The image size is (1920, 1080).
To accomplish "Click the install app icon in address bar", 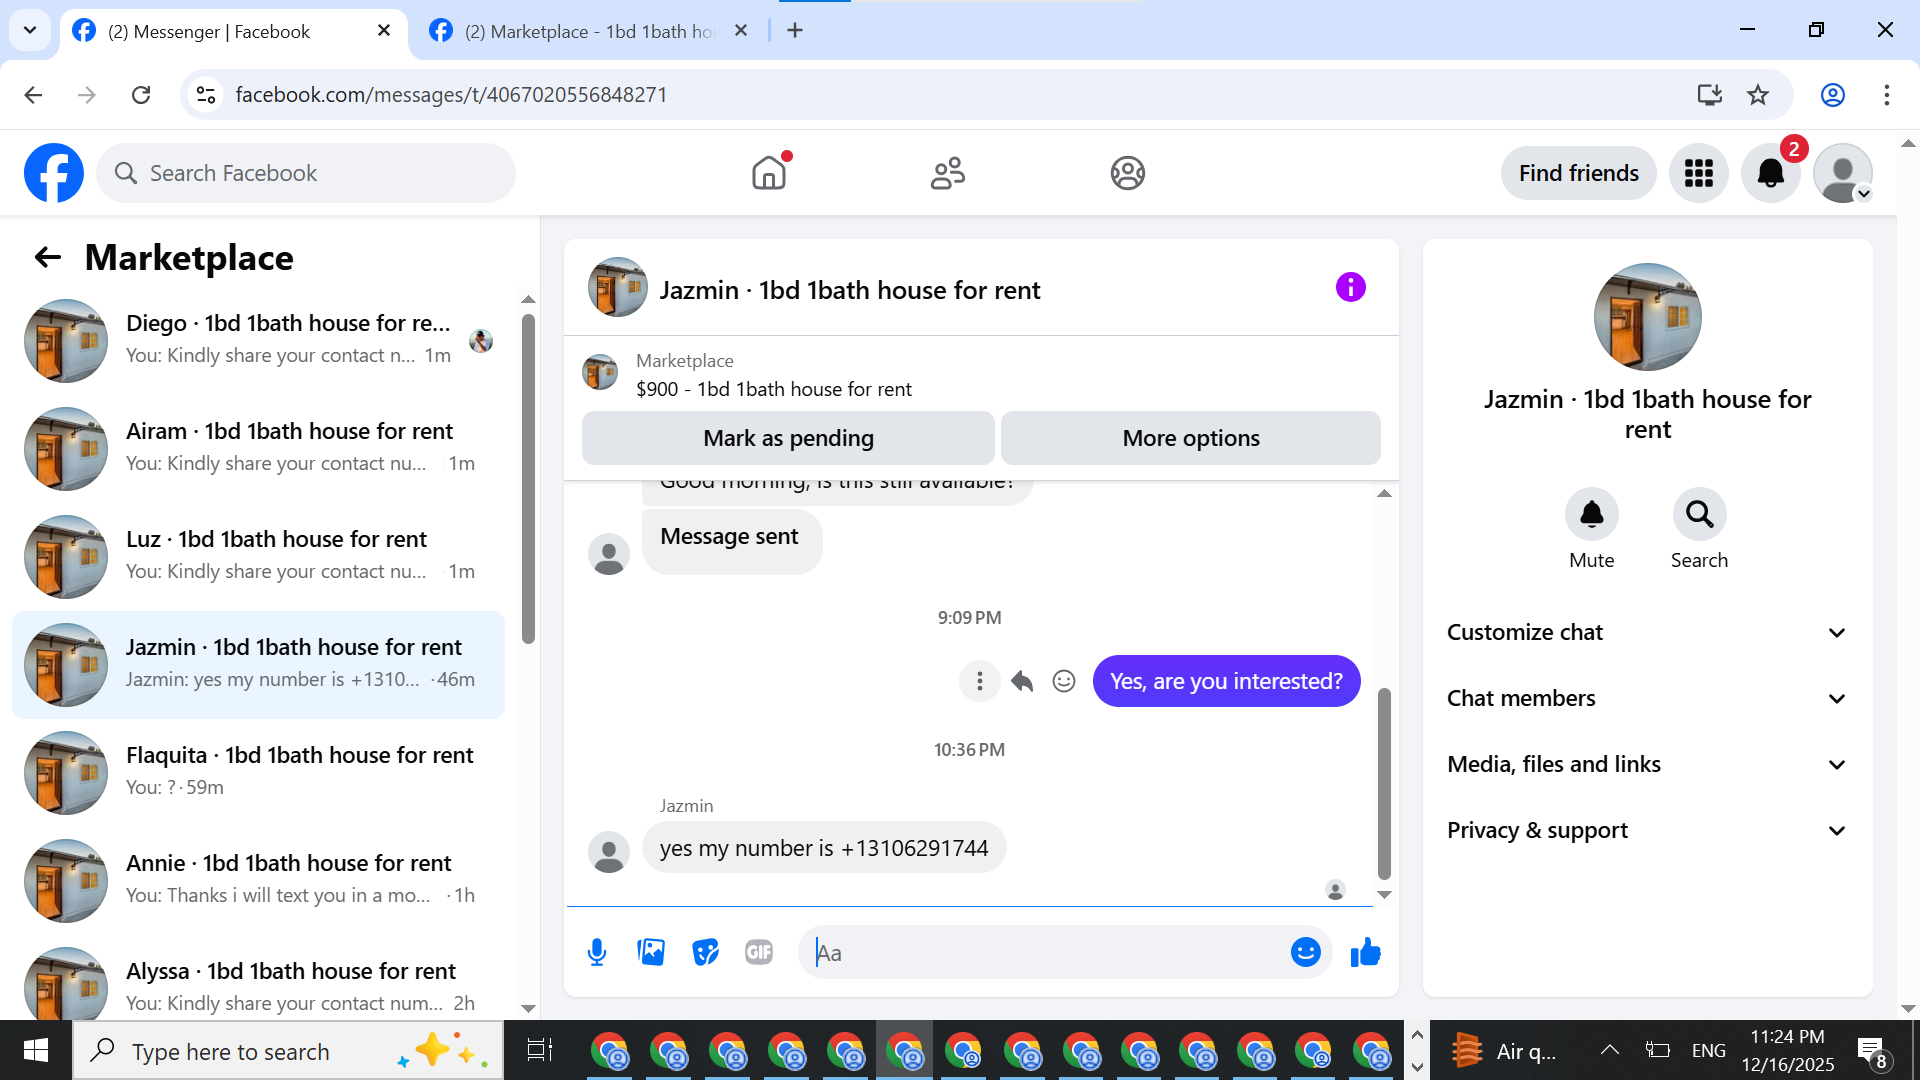I will tap(1709, 95).
